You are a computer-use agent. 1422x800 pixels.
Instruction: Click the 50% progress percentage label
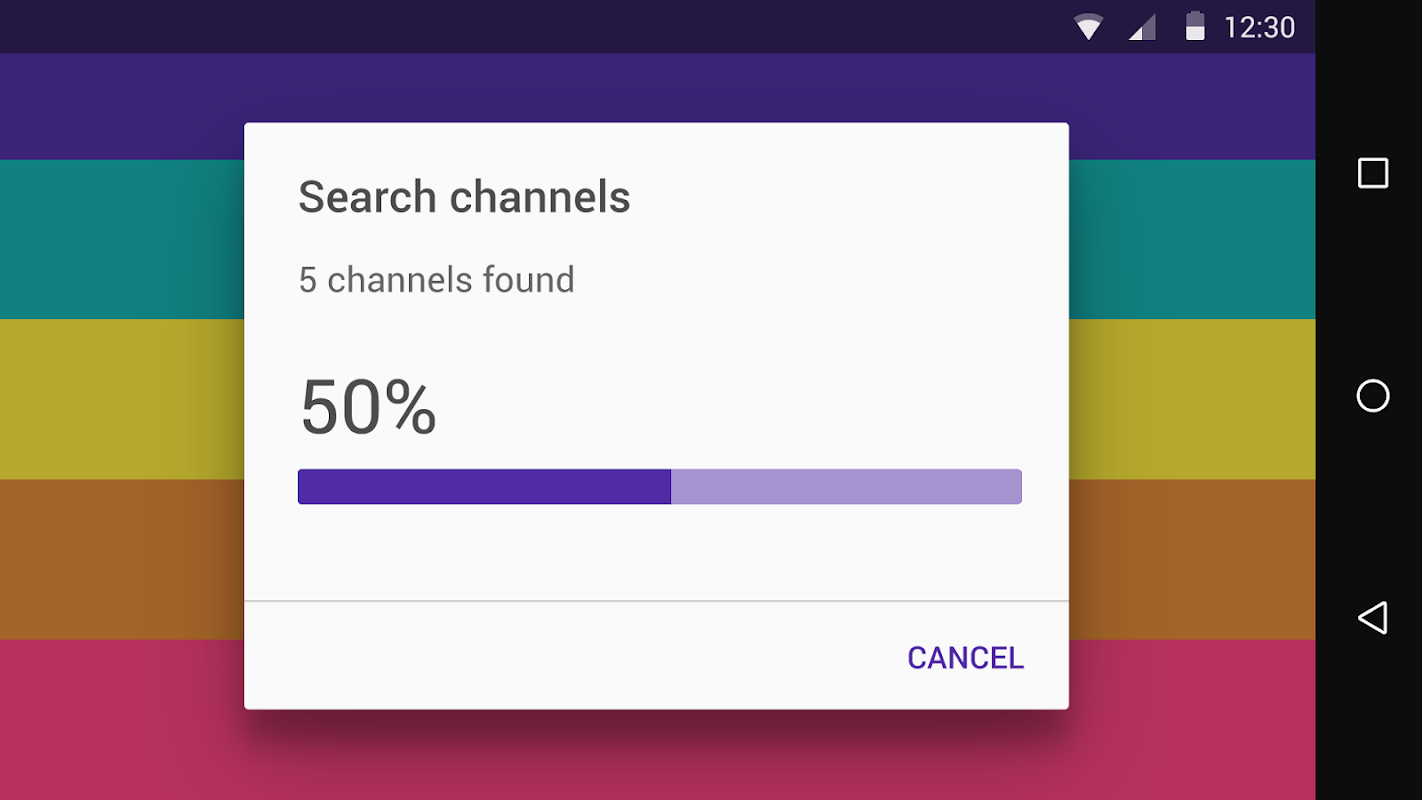tap(368, 407)
